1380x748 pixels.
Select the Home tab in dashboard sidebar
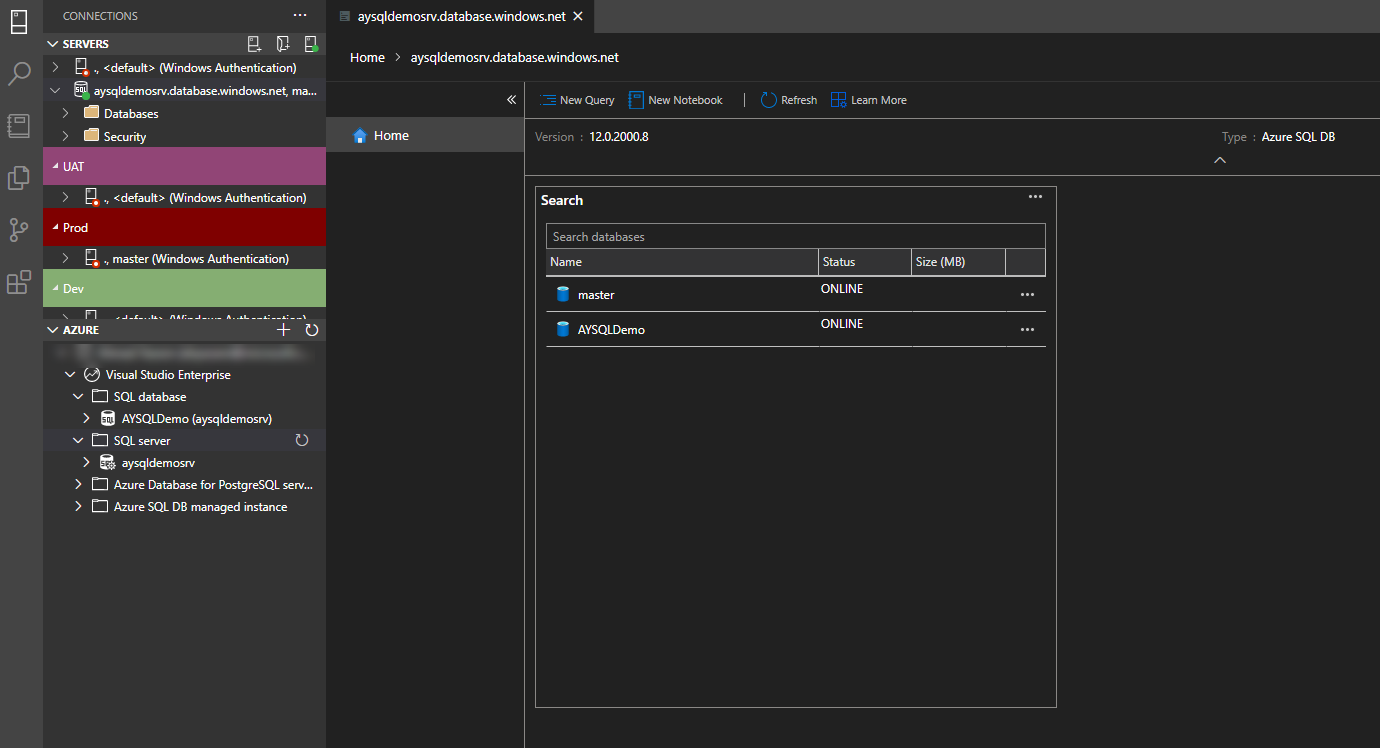pyautogui.click(x=391, y=136)
